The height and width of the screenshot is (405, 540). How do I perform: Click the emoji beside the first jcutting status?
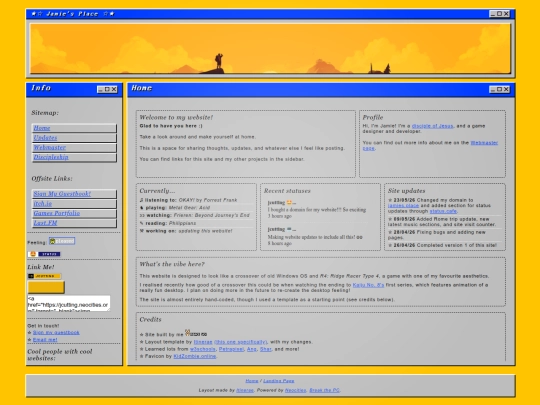point(289,202)
